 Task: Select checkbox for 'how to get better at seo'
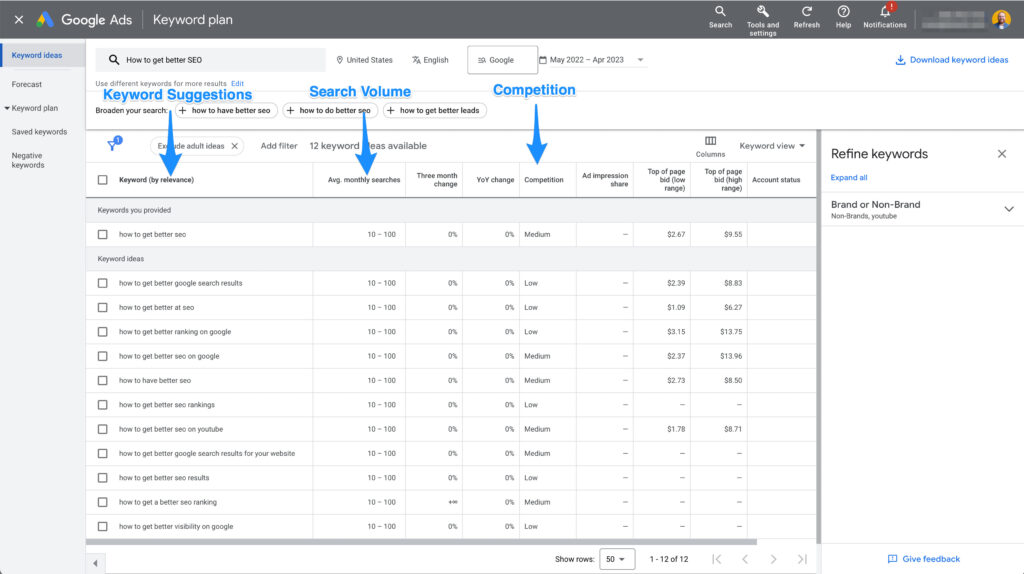coord(103,308)
